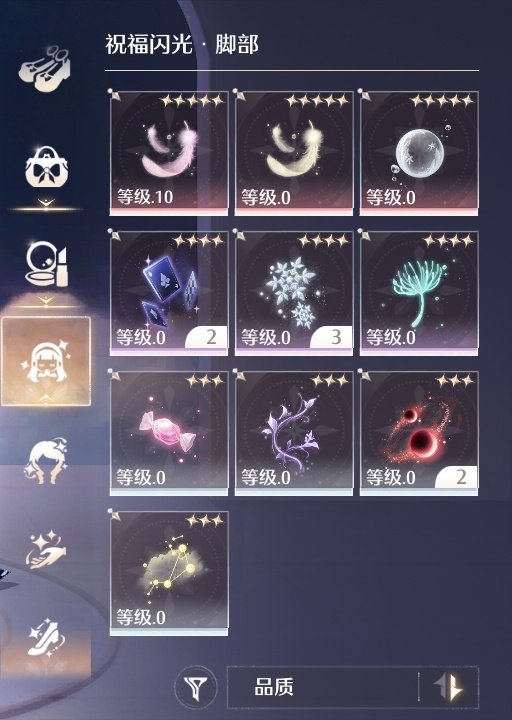512x720 pixels.
Task: Open the handbag accessories category
Action: click(x=47, y=168)
